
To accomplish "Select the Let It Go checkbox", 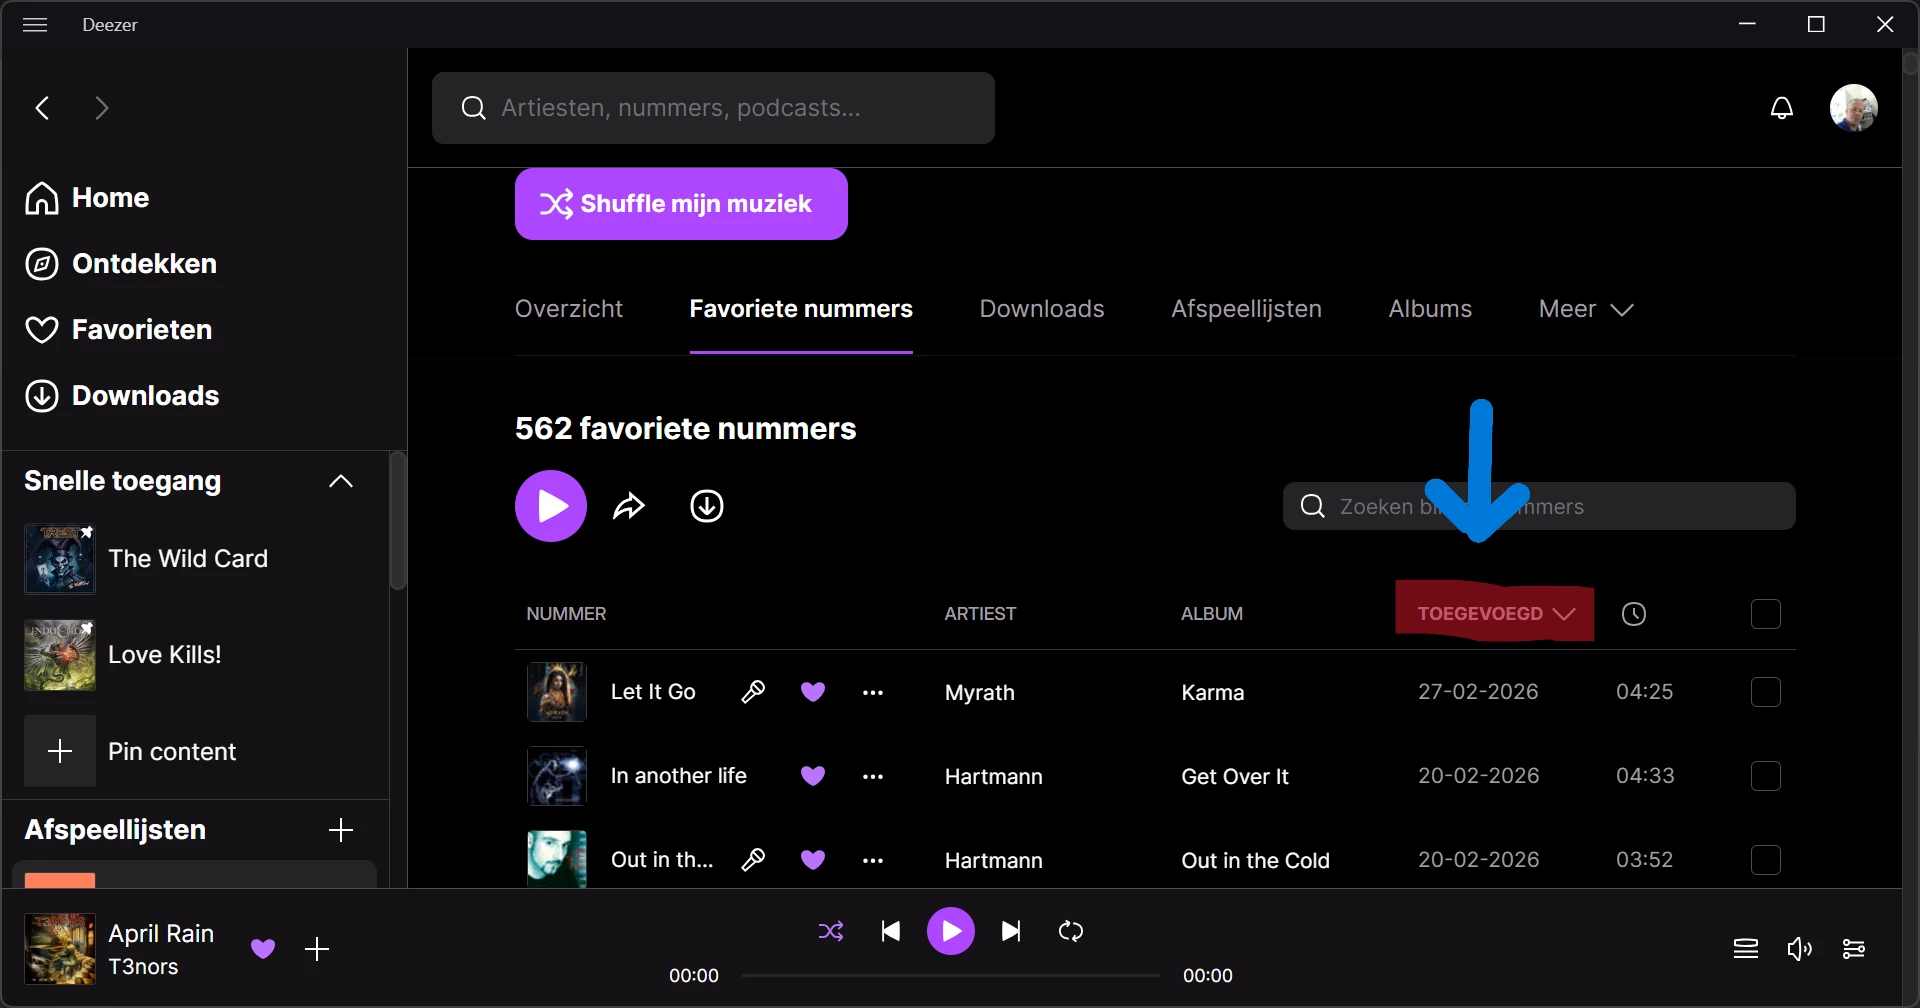I will [1766, 692].
